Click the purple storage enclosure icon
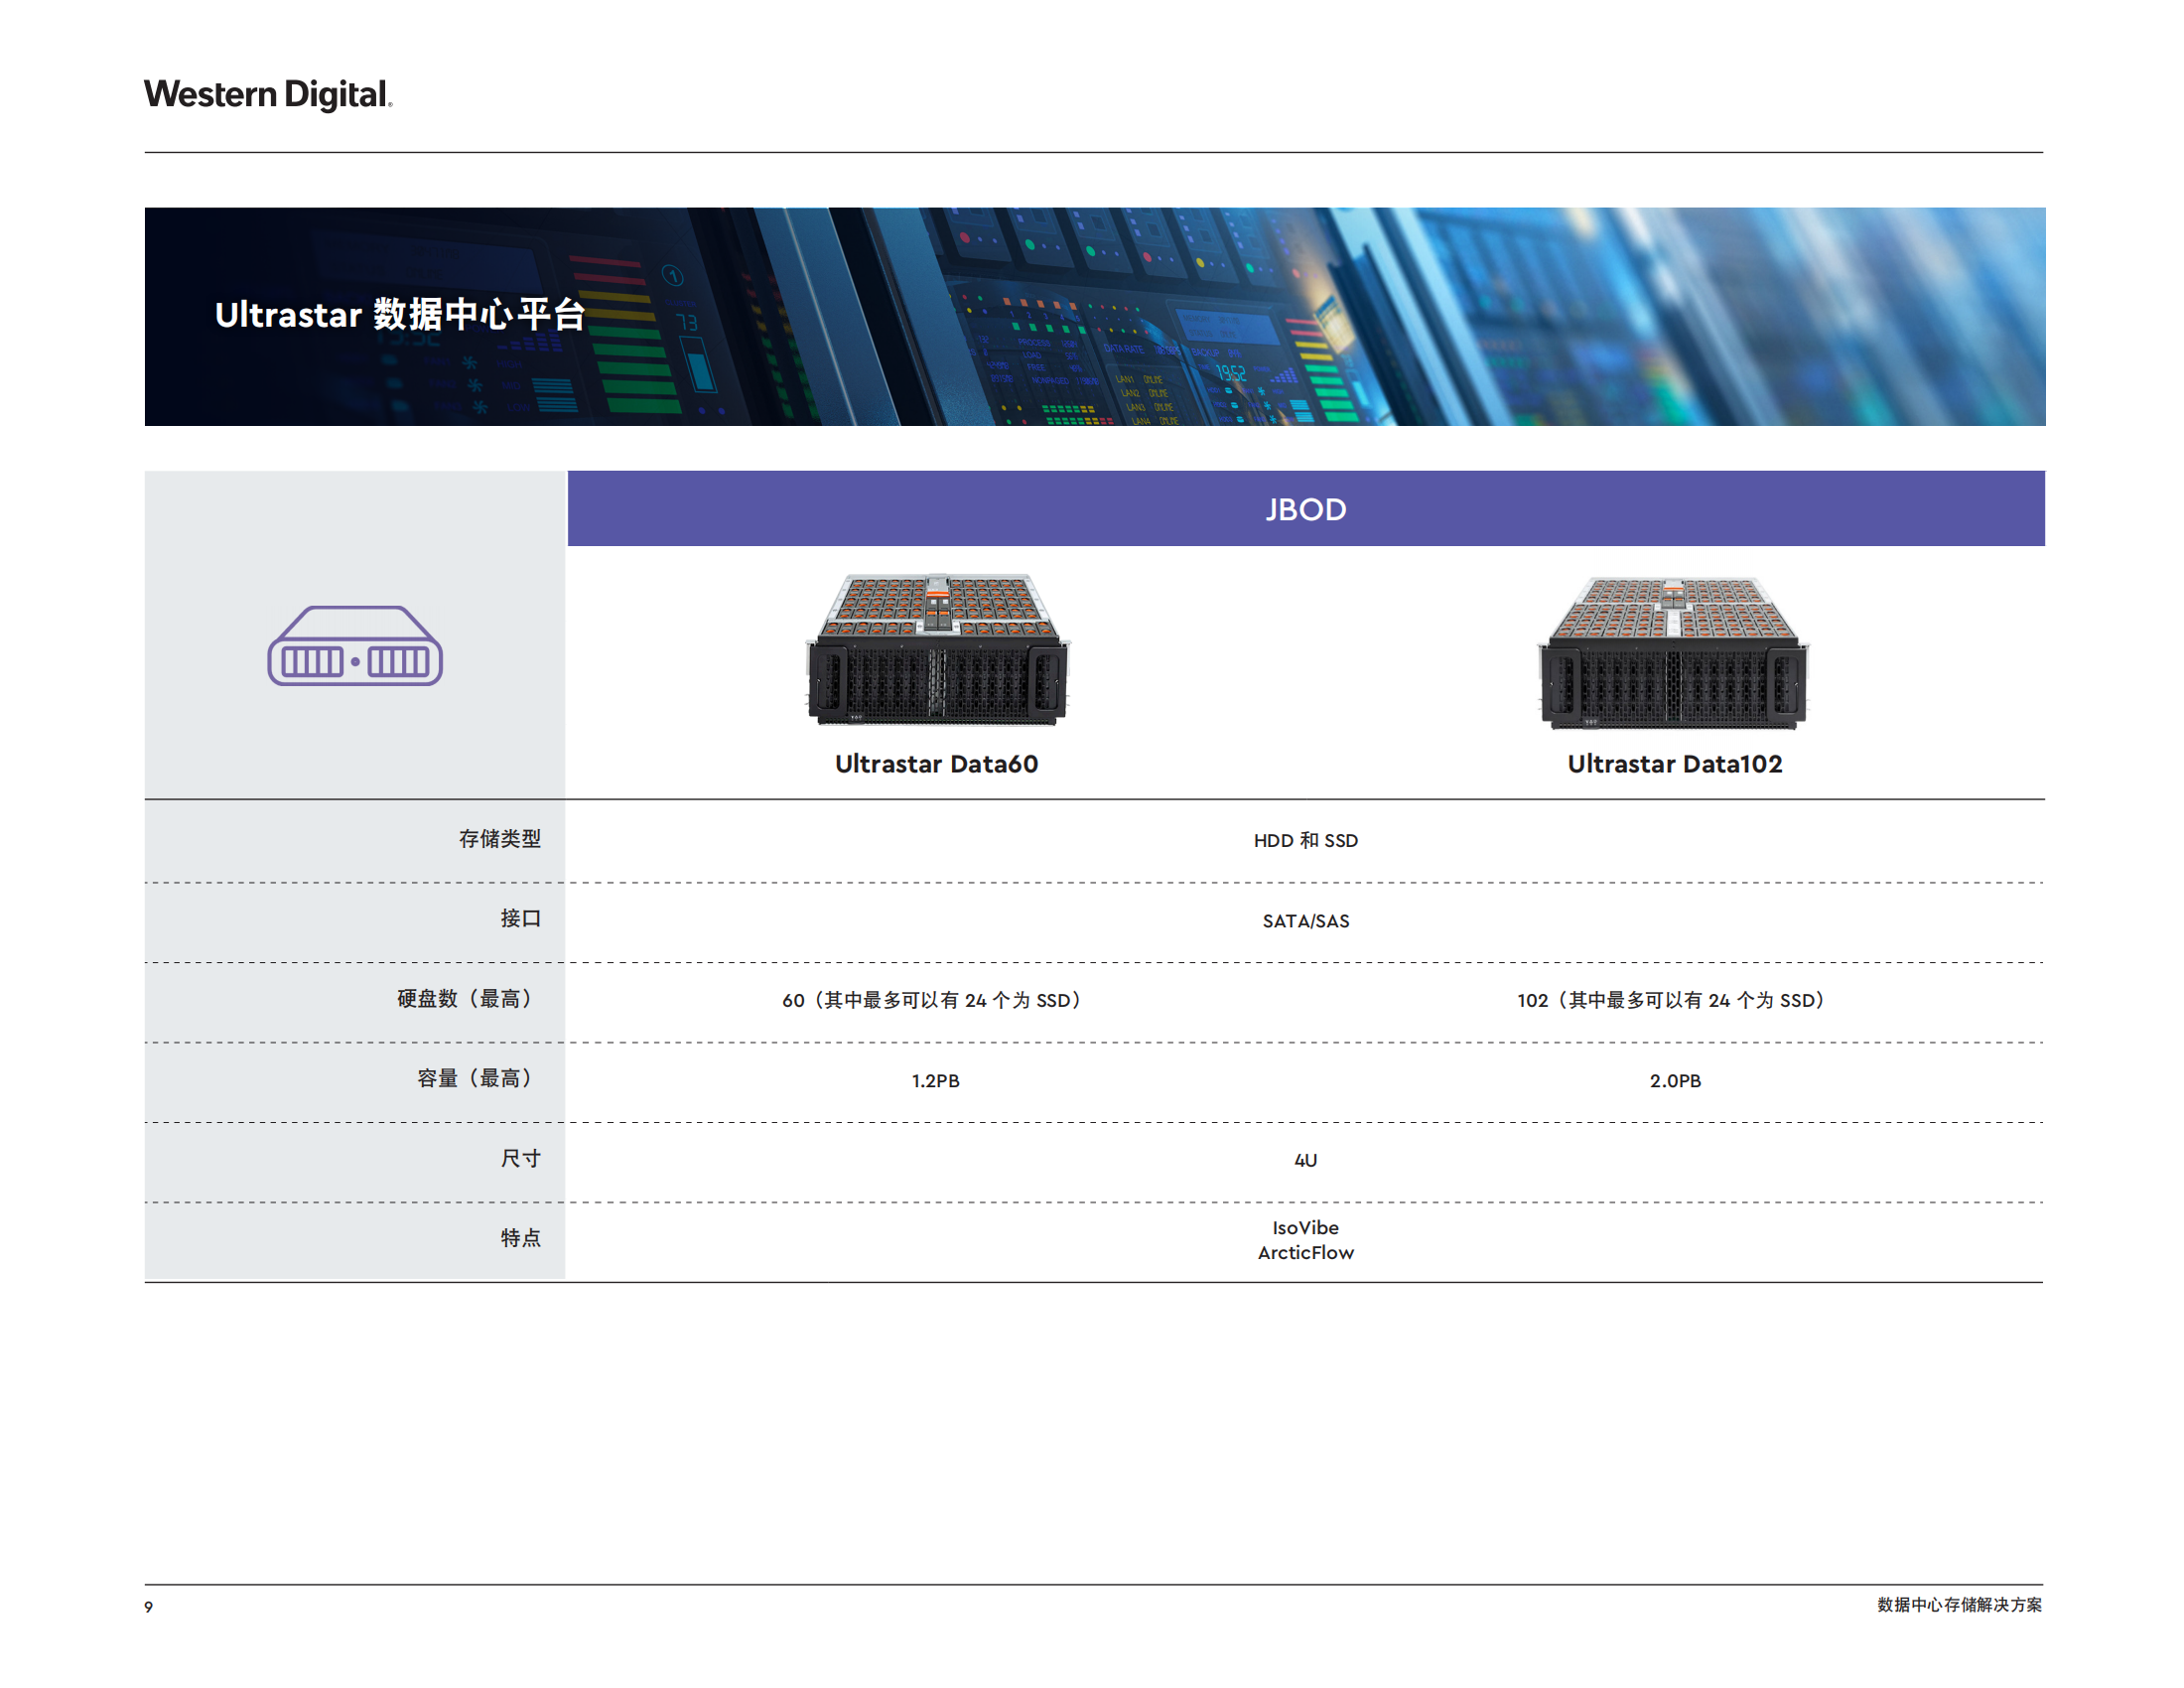The width and height of the screenshot is (2184, 1688). pyautogui.click(x=355, y=645)
